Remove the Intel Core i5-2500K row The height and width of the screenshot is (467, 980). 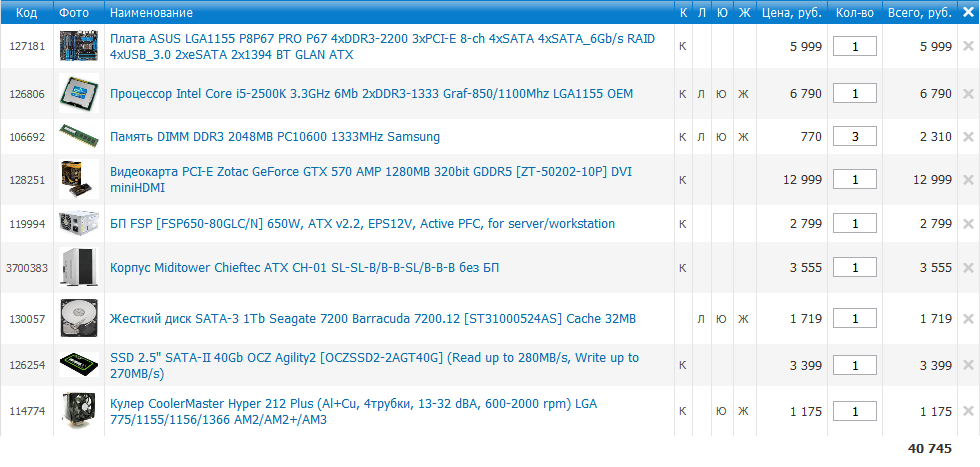point(968,94)
